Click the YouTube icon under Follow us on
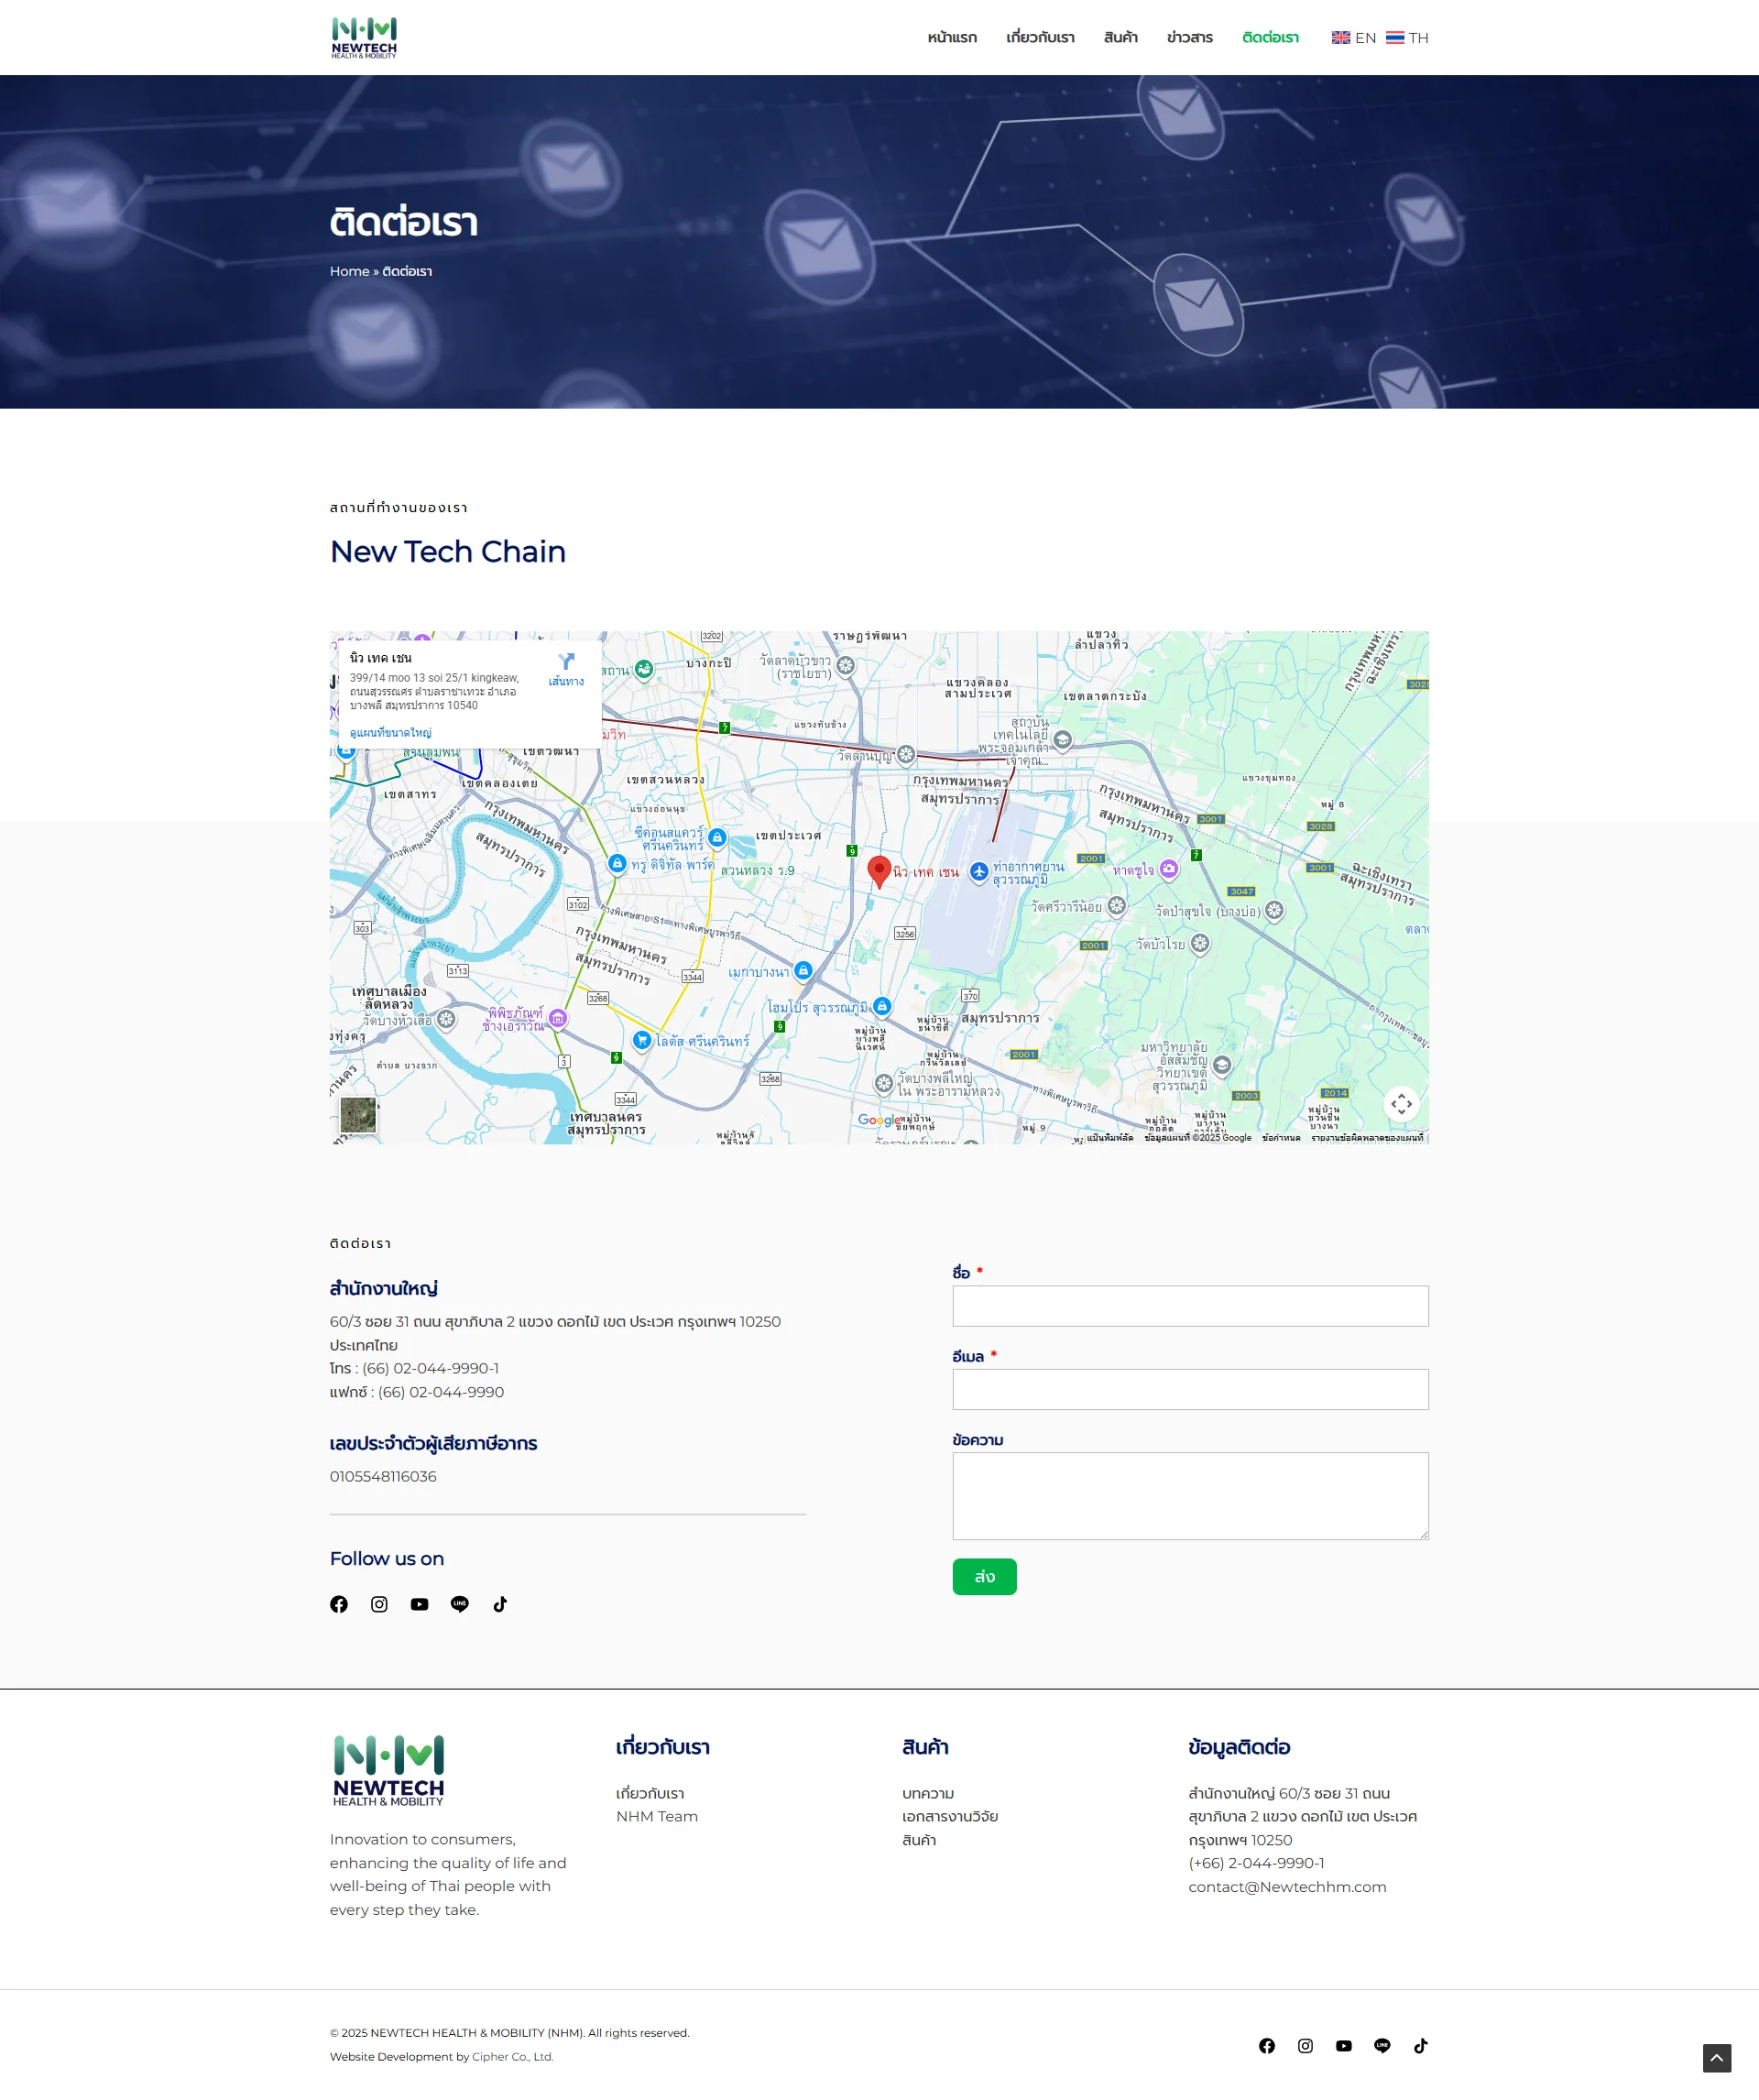Viewport: 1759px width, 2100px height. click(x=419, y=1604)
